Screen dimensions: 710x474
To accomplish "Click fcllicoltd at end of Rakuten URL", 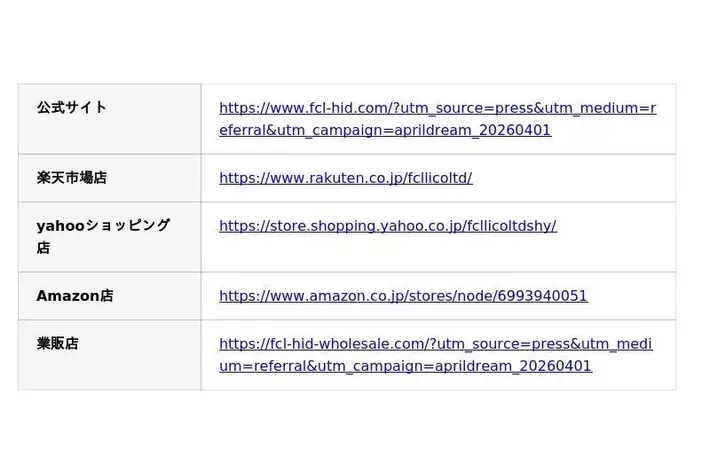I will [x=435, y=178].
